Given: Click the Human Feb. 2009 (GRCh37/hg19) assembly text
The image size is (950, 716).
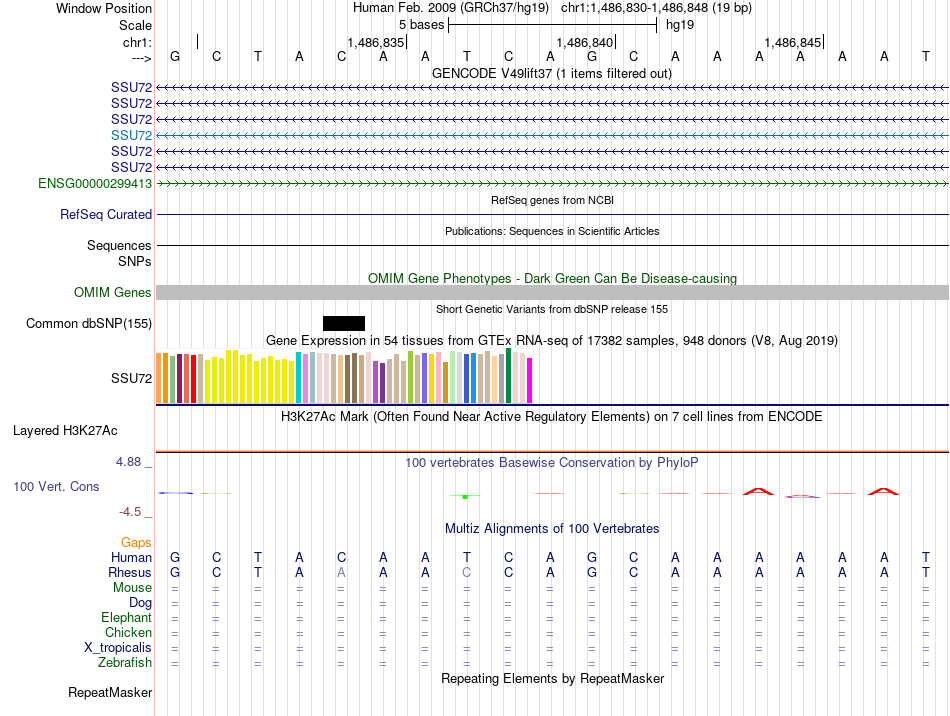Looking at the screenshot, I should [451, 8].
